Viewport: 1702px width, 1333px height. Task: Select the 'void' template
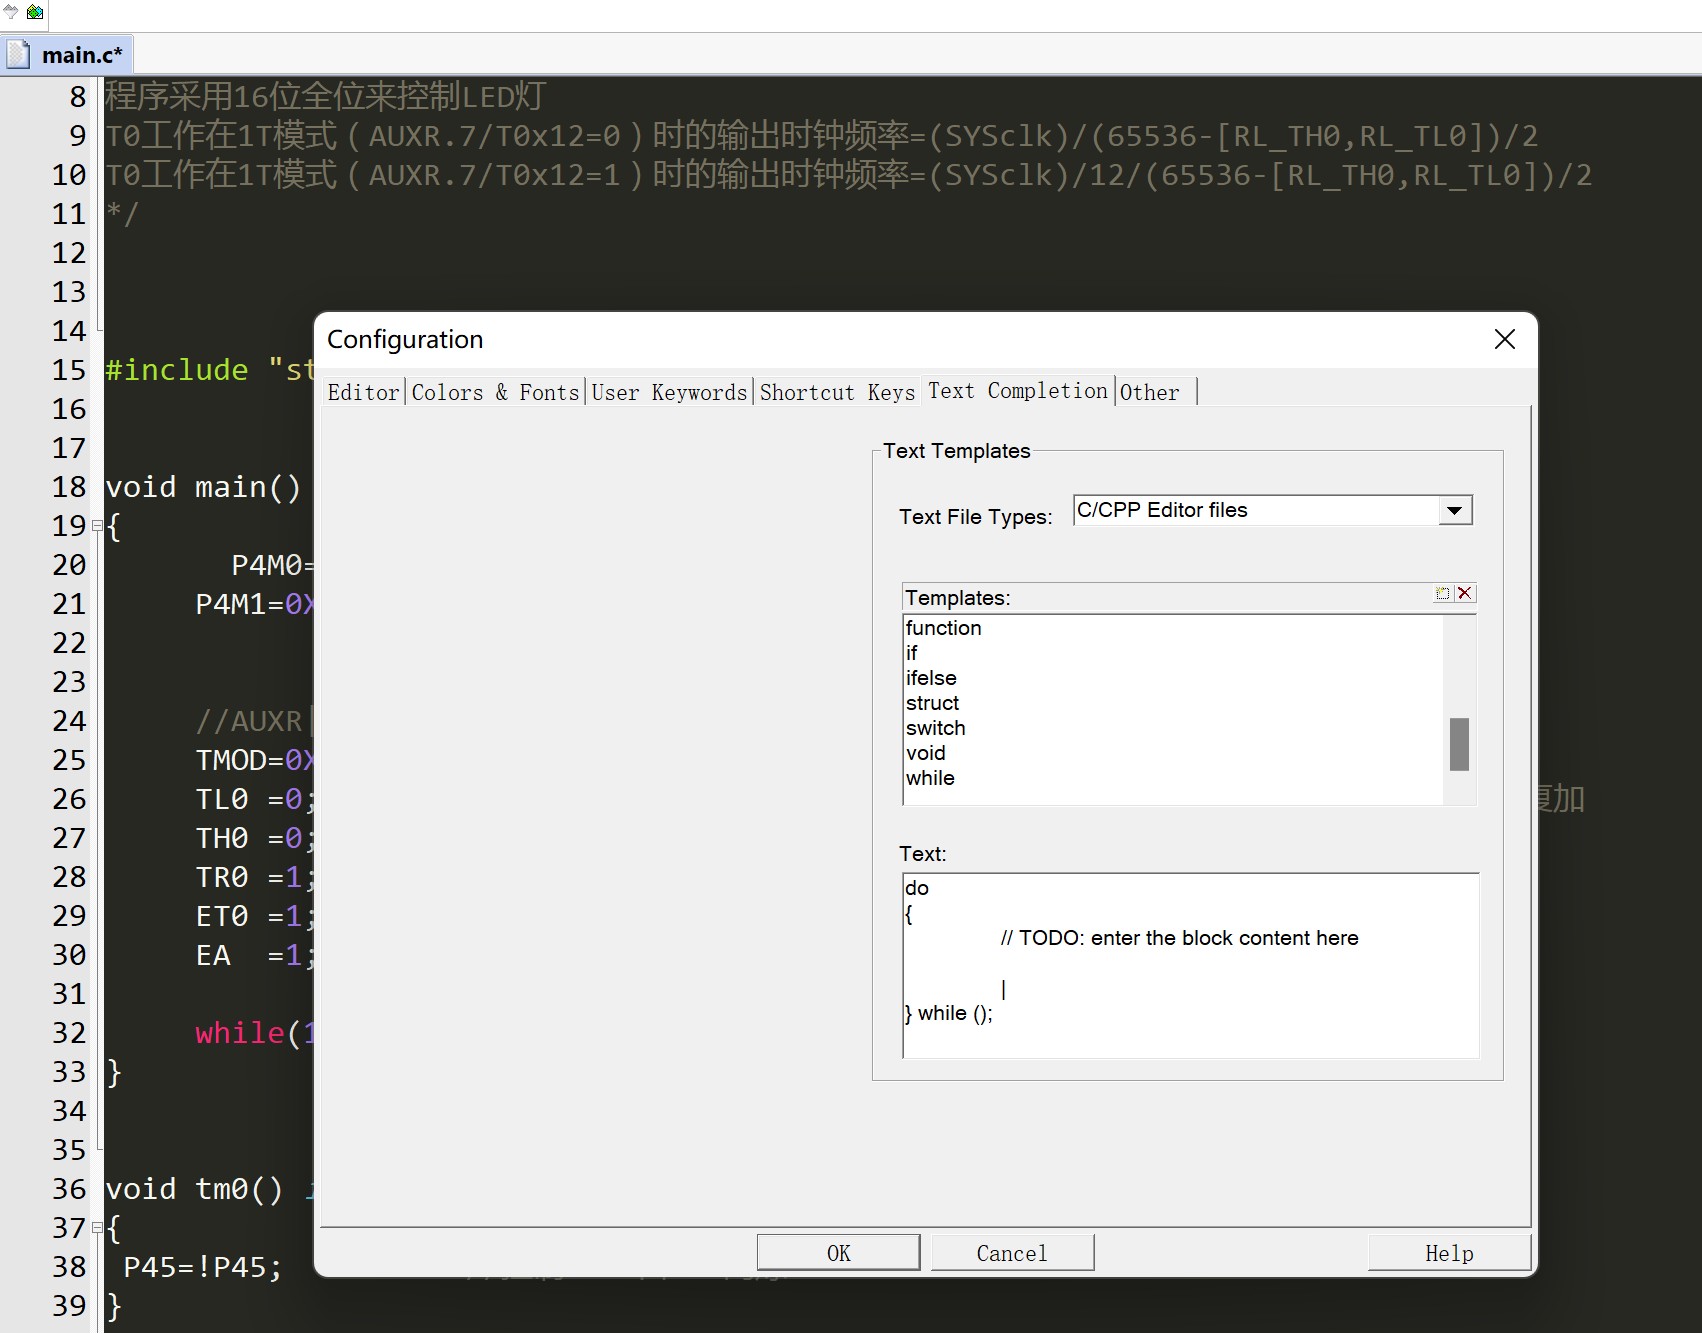click(925, 753)
